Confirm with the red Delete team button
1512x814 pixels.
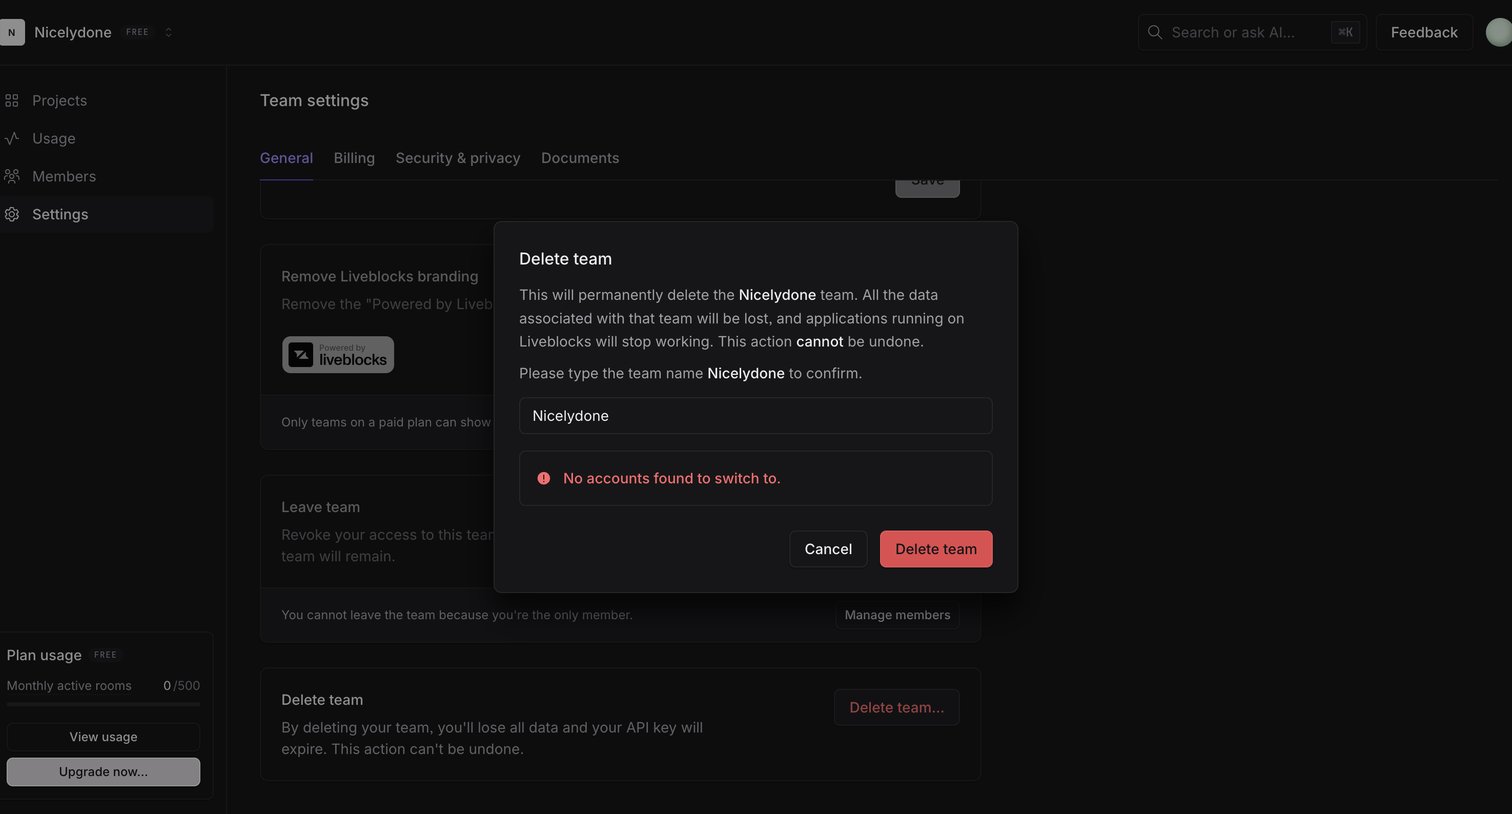936,549
